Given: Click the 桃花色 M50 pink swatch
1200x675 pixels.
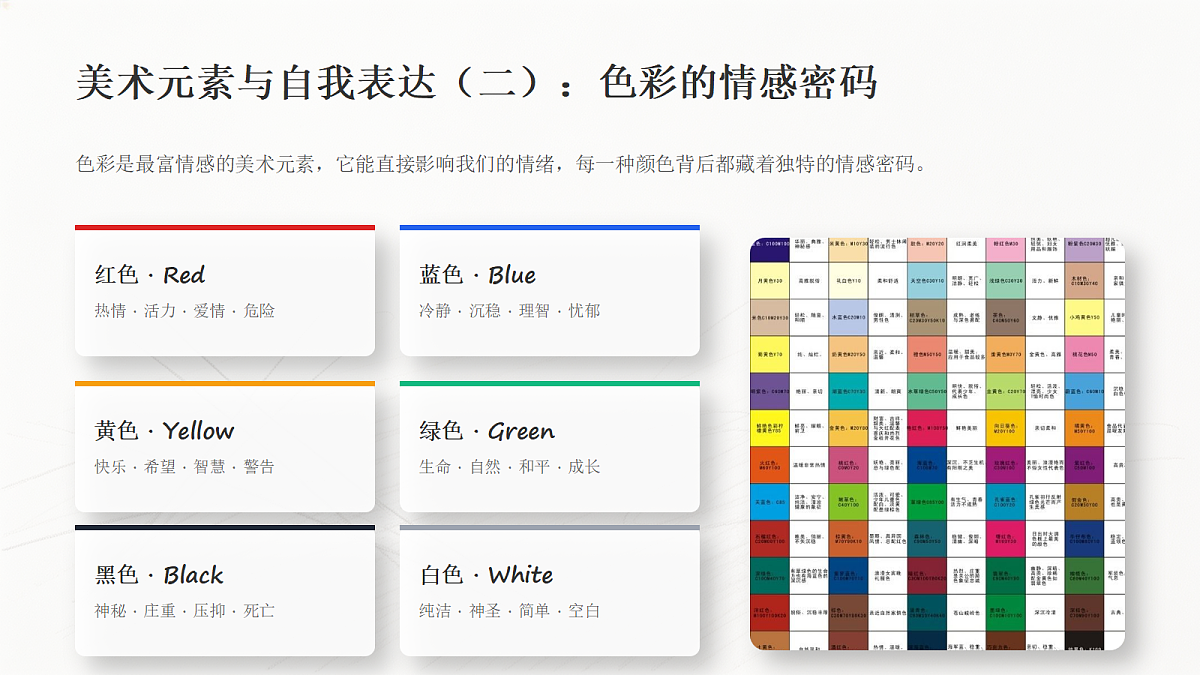Looking at the screenshot, I should tap(1084, 355).
